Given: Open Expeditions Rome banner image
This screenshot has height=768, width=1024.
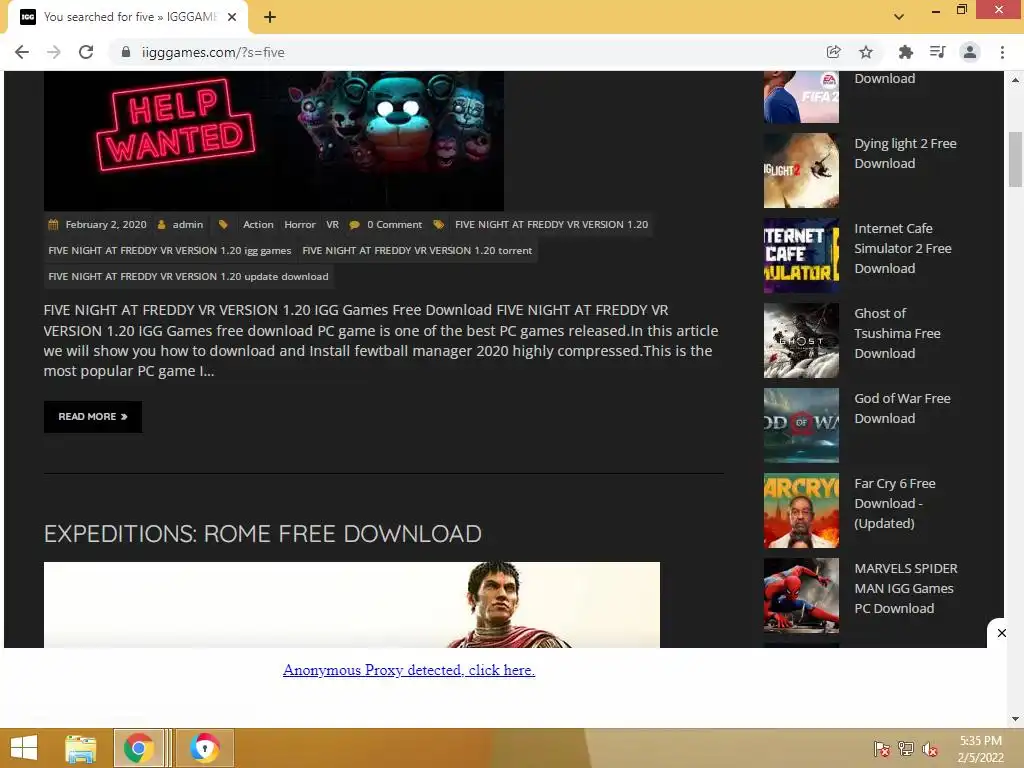Looking at the screenshot, I should coord(351,605).
